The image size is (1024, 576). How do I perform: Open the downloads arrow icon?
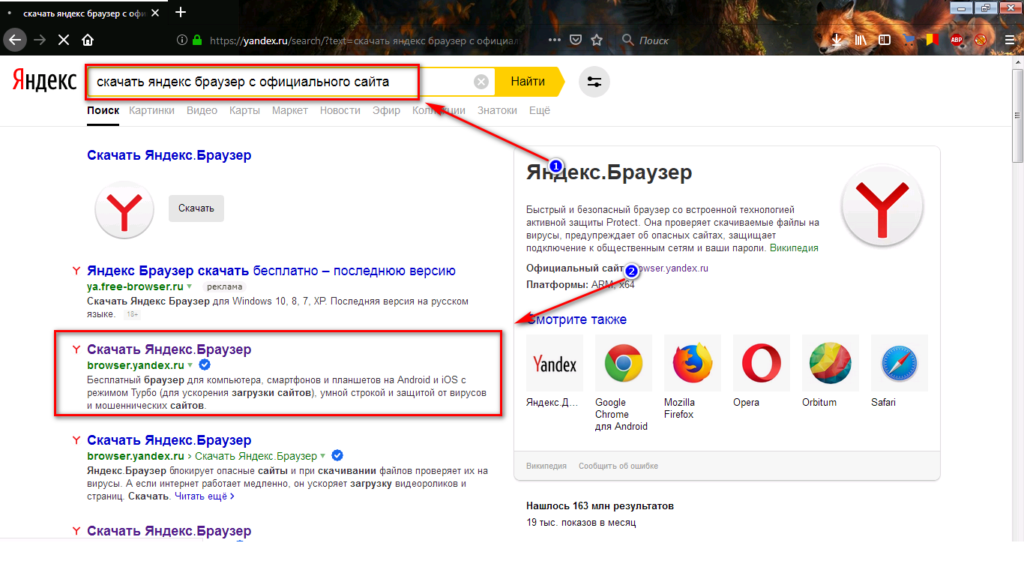pyautogui.click(x=837, y=40)
